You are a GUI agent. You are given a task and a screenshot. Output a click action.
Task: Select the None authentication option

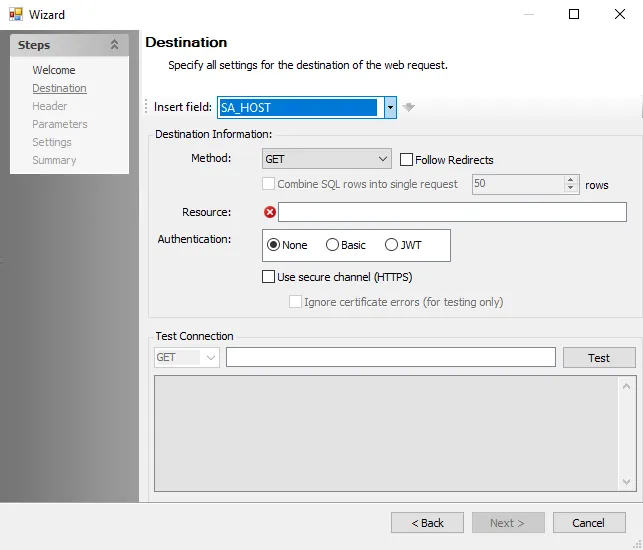(x=273, y=245)
